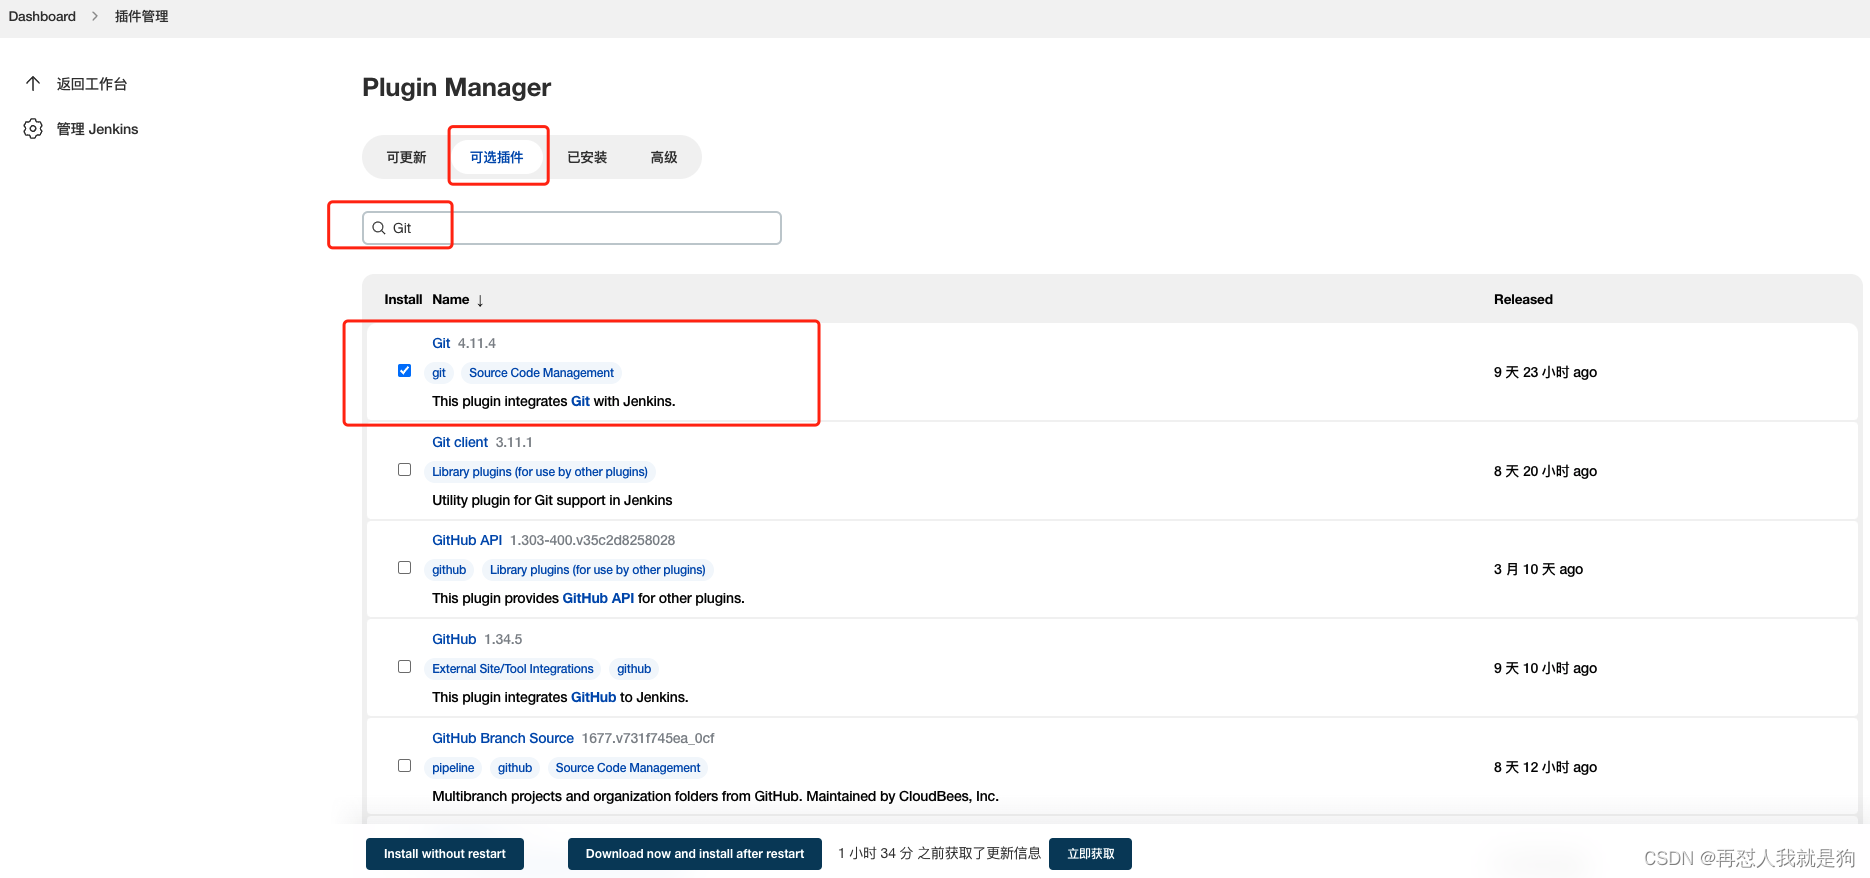Uncheck the Git 4.11.4 plugin checkbox
The image size is (1870, 878).
(404, 370)
